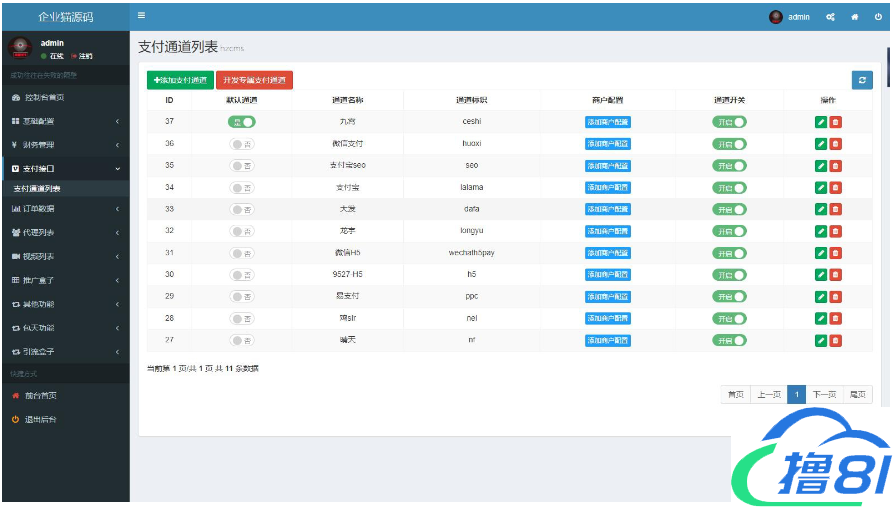Click the delete trash icon for row 36
Viewport: 893px width, 507px height.
coord(836,144)
